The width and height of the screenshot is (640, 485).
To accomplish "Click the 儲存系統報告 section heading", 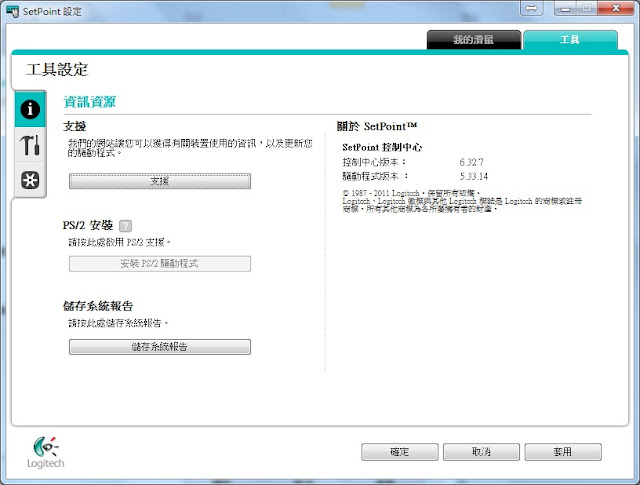I will pos(98,306).
